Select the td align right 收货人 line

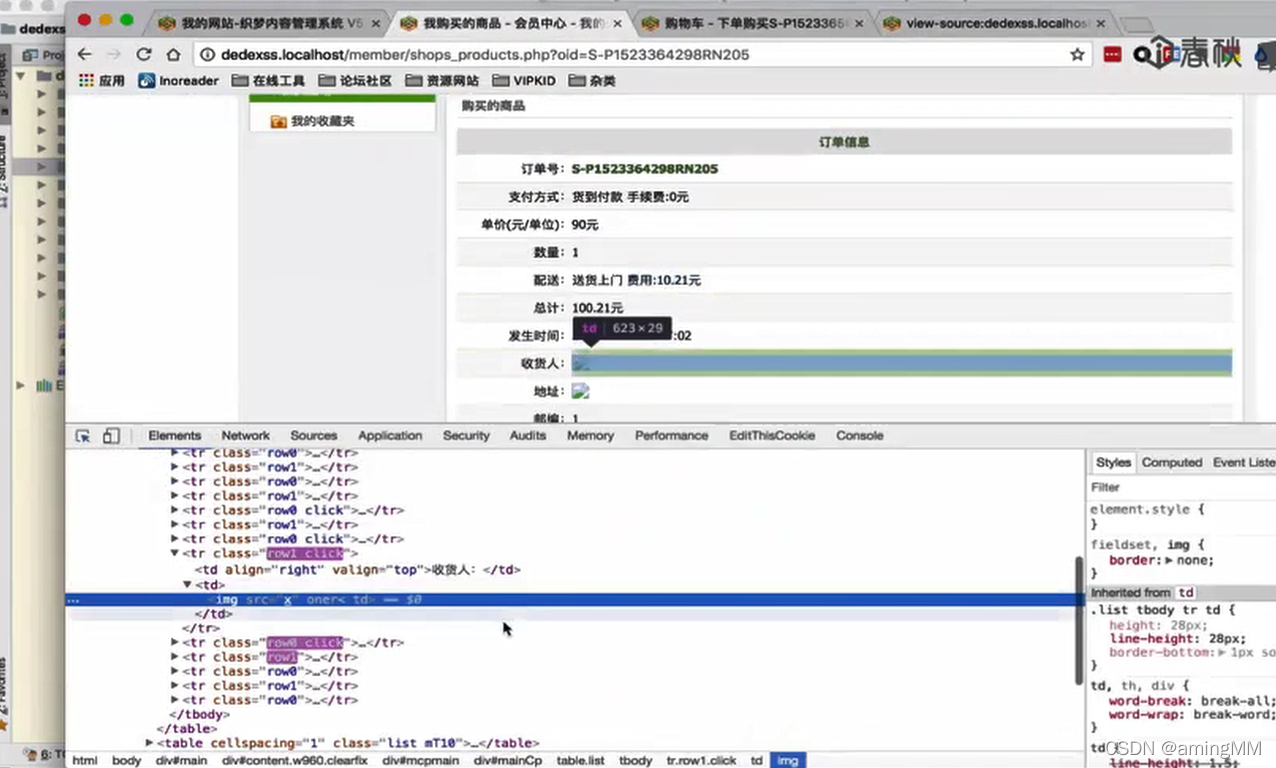click(357, 570)
